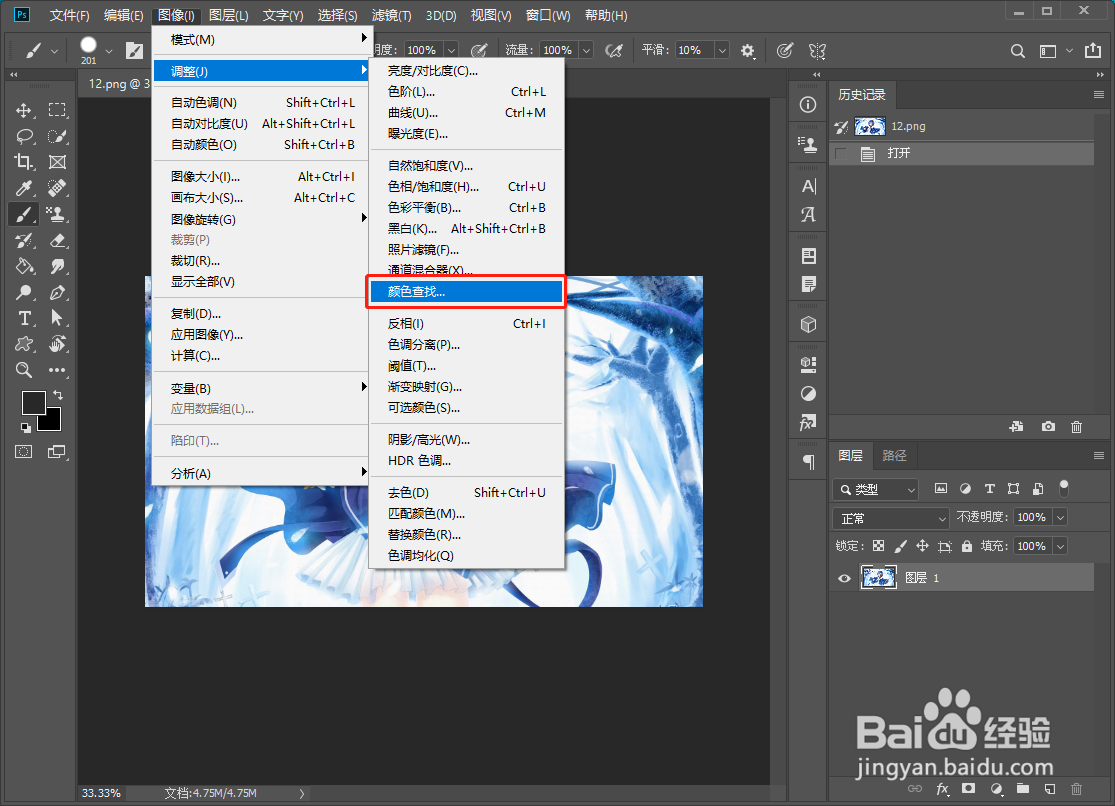The height and width of the screenshot is (806, 1115).
Task: Add layer style fx icon
Action: 943,788
